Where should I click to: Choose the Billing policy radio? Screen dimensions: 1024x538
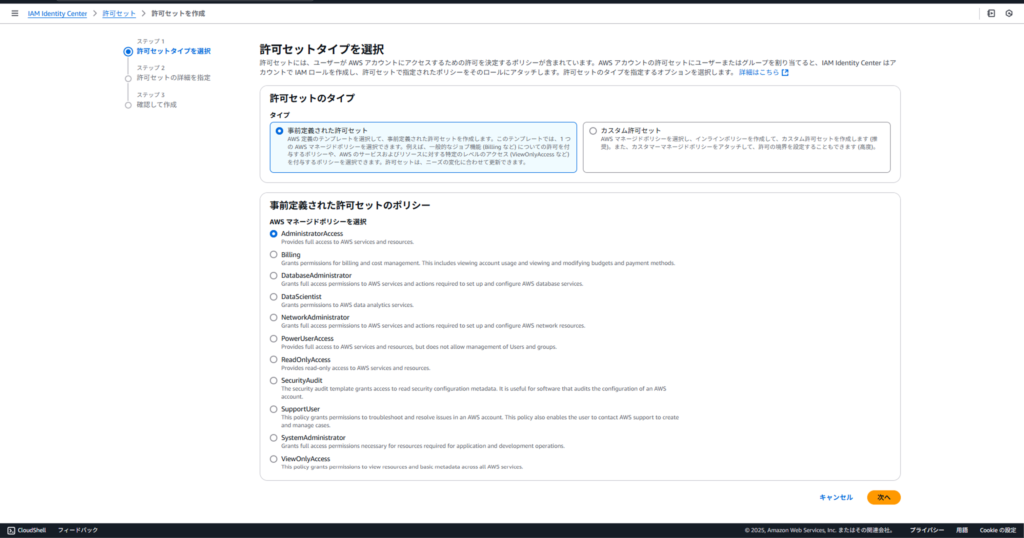[x=274, y=255]
